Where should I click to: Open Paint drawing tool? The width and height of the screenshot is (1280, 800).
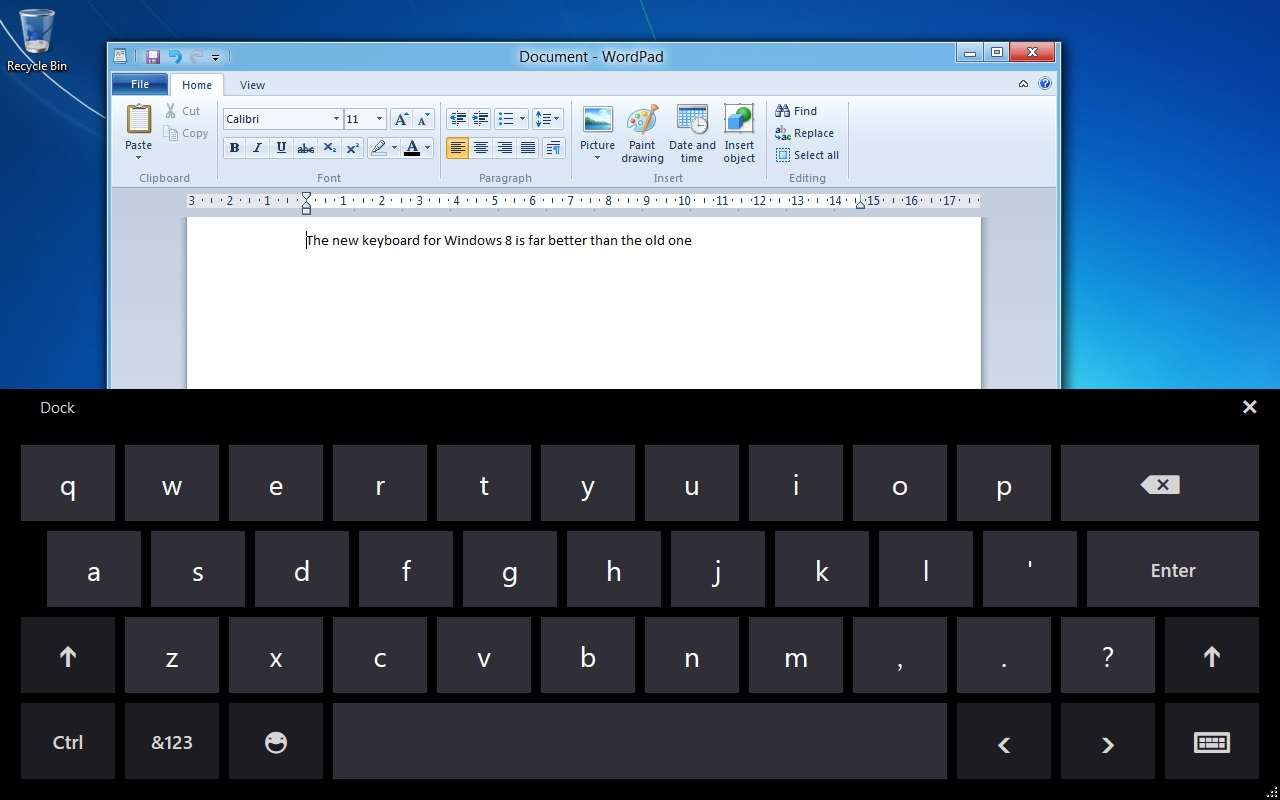[x=642, y=133]
